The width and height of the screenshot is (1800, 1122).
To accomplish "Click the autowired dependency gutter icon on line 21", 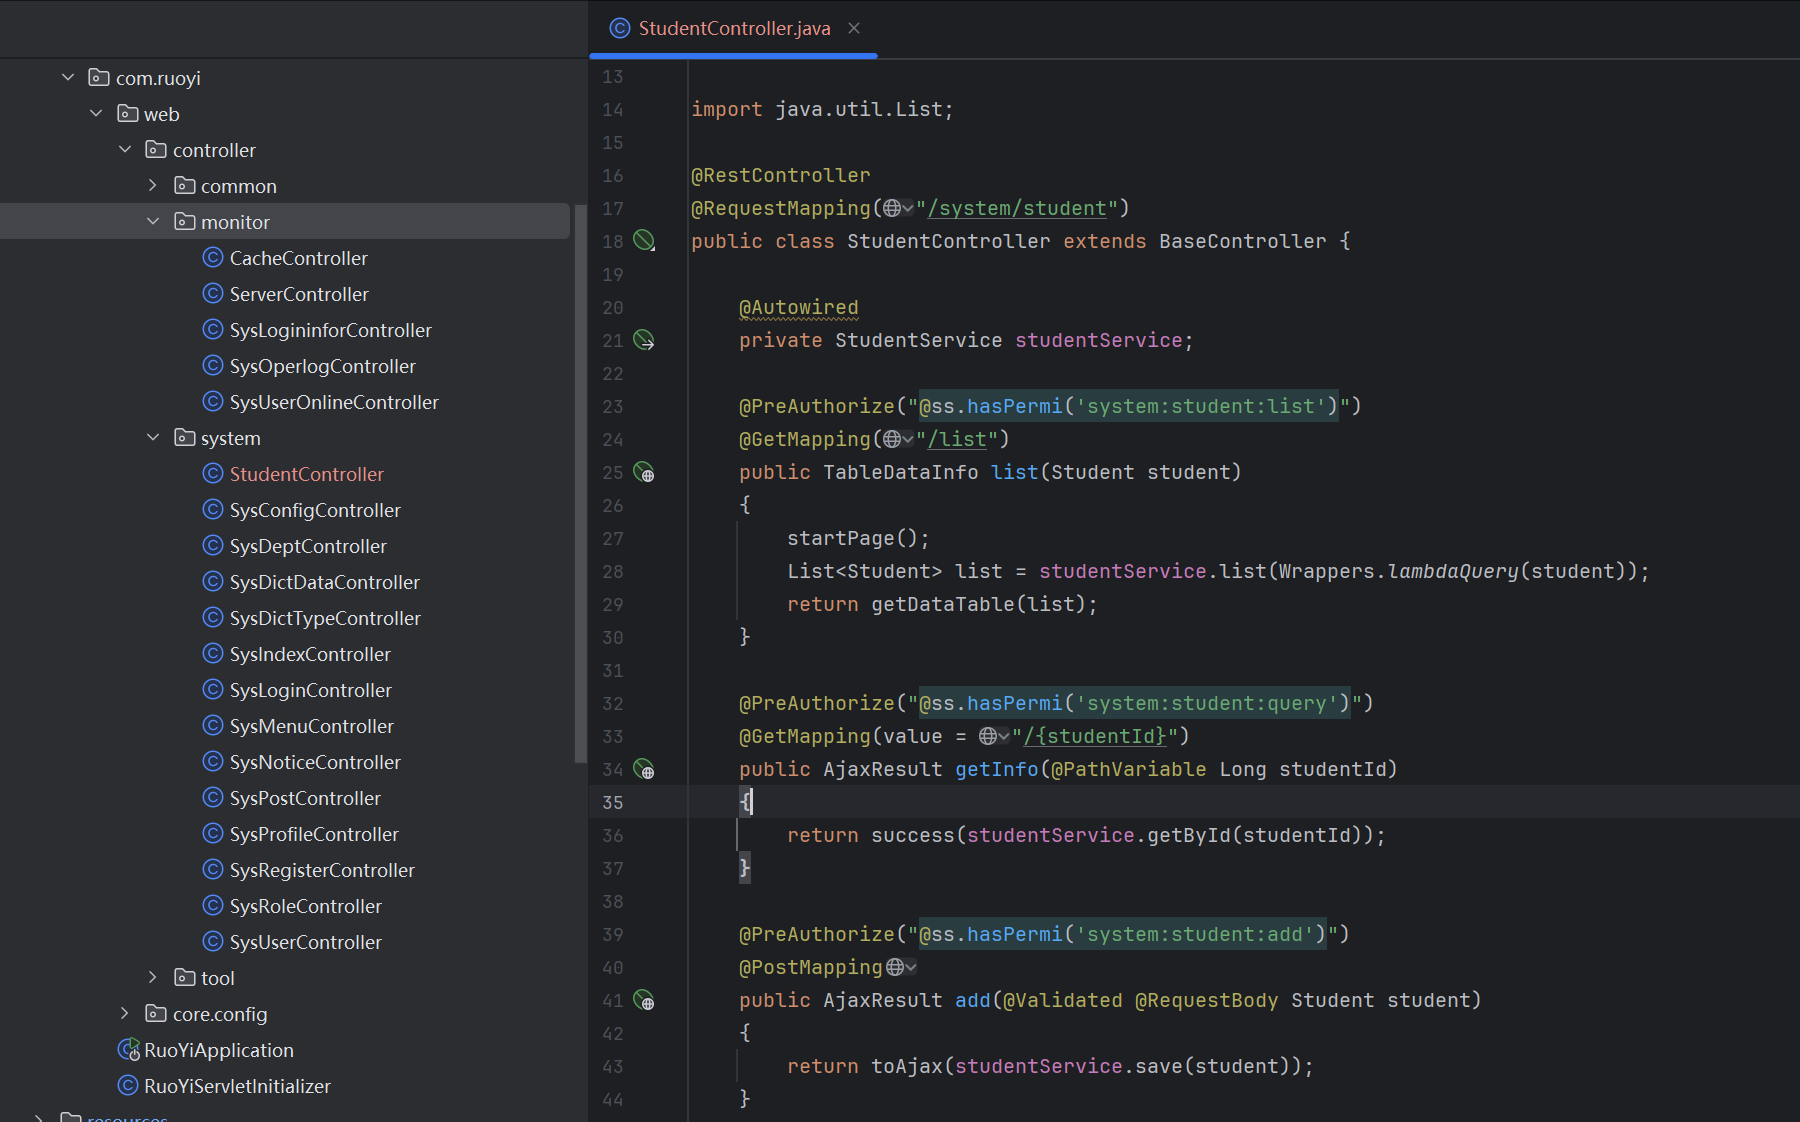I will coord(644,340).
